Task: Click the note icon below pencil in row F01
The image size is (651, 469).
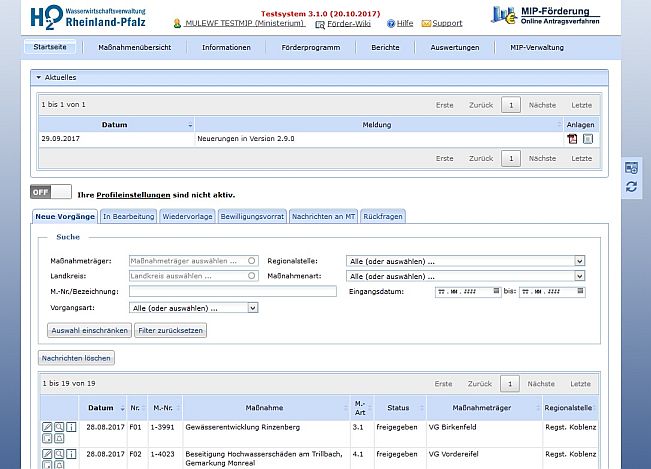Action: tap(47, 438)
